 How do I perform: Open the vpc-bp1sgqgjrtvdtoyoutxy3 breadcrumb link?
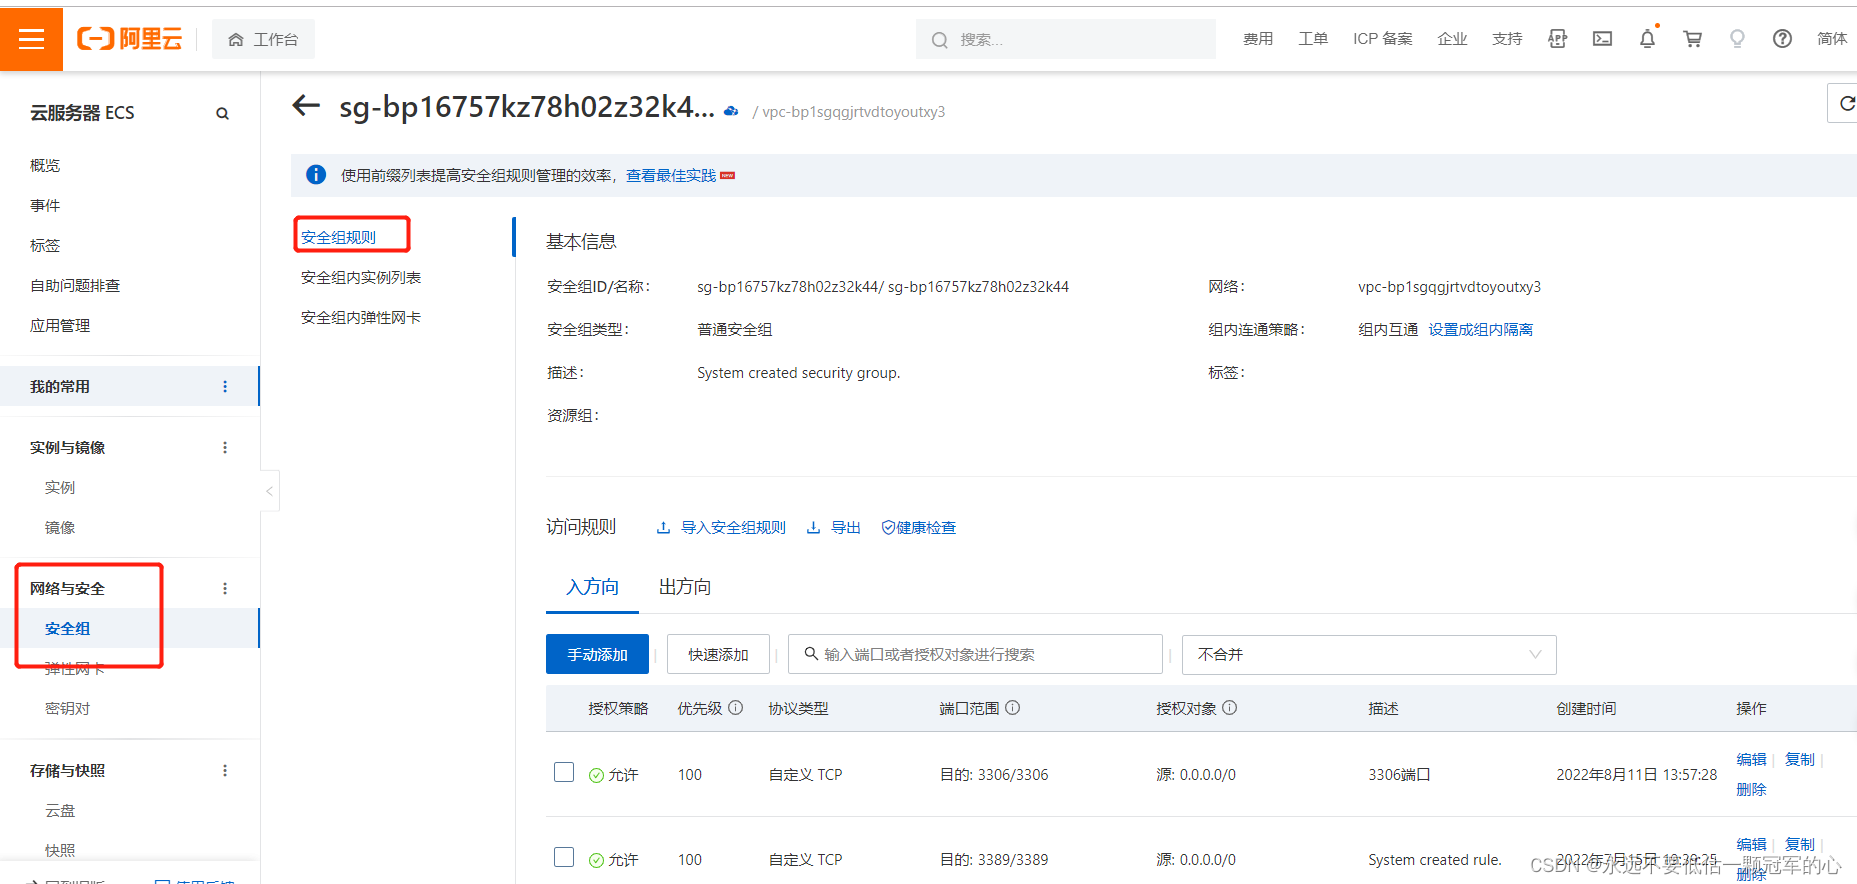[853, 112]
